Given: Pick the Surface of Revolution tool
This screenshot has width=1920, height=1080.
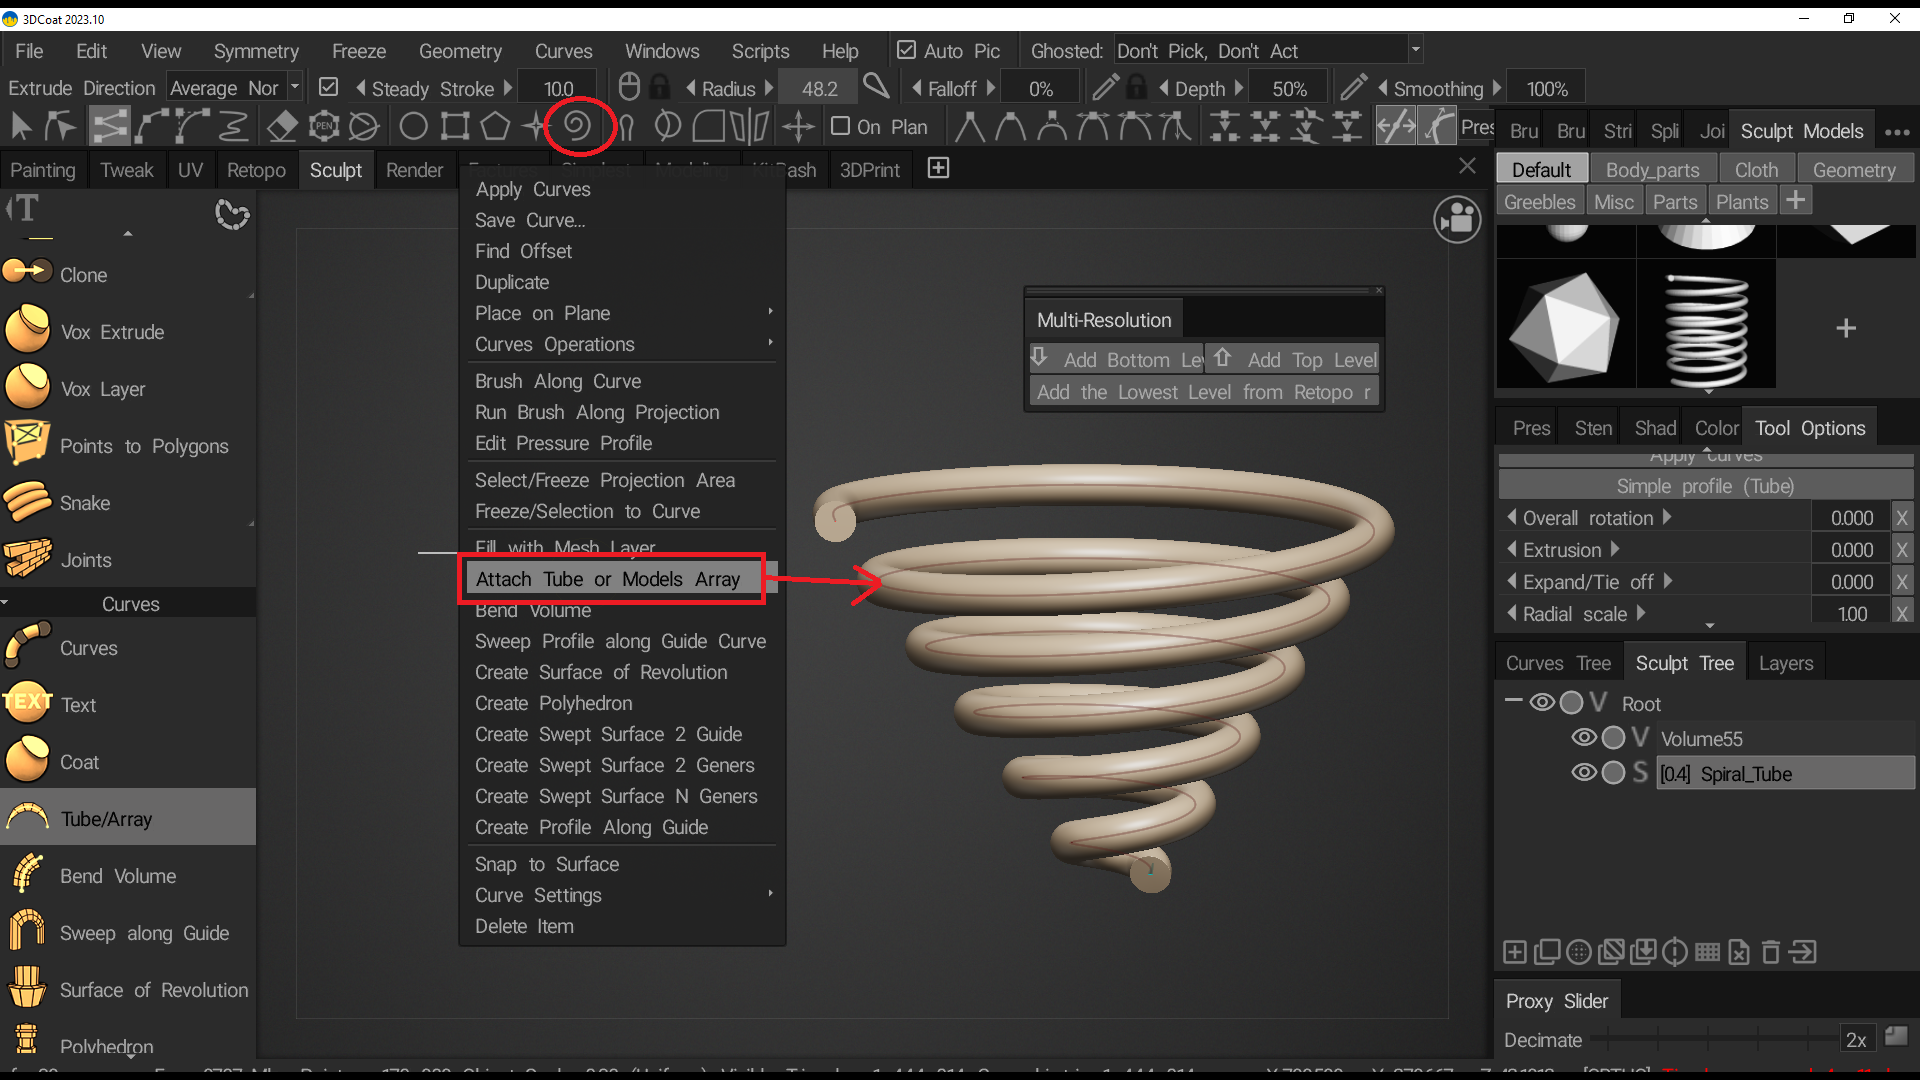Looking at the screenshot, I should [x=153, y=990].
